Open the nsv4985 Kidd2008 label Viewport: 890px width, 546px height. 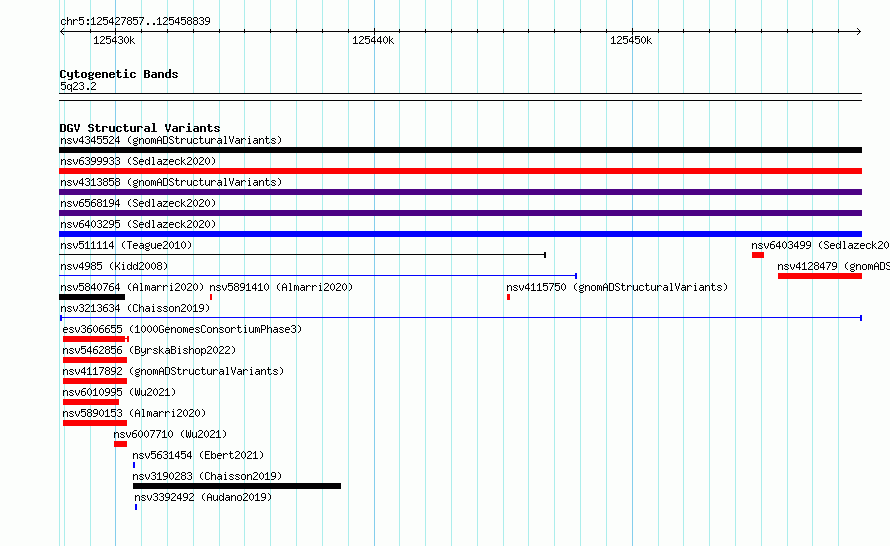tap(114, 266)
